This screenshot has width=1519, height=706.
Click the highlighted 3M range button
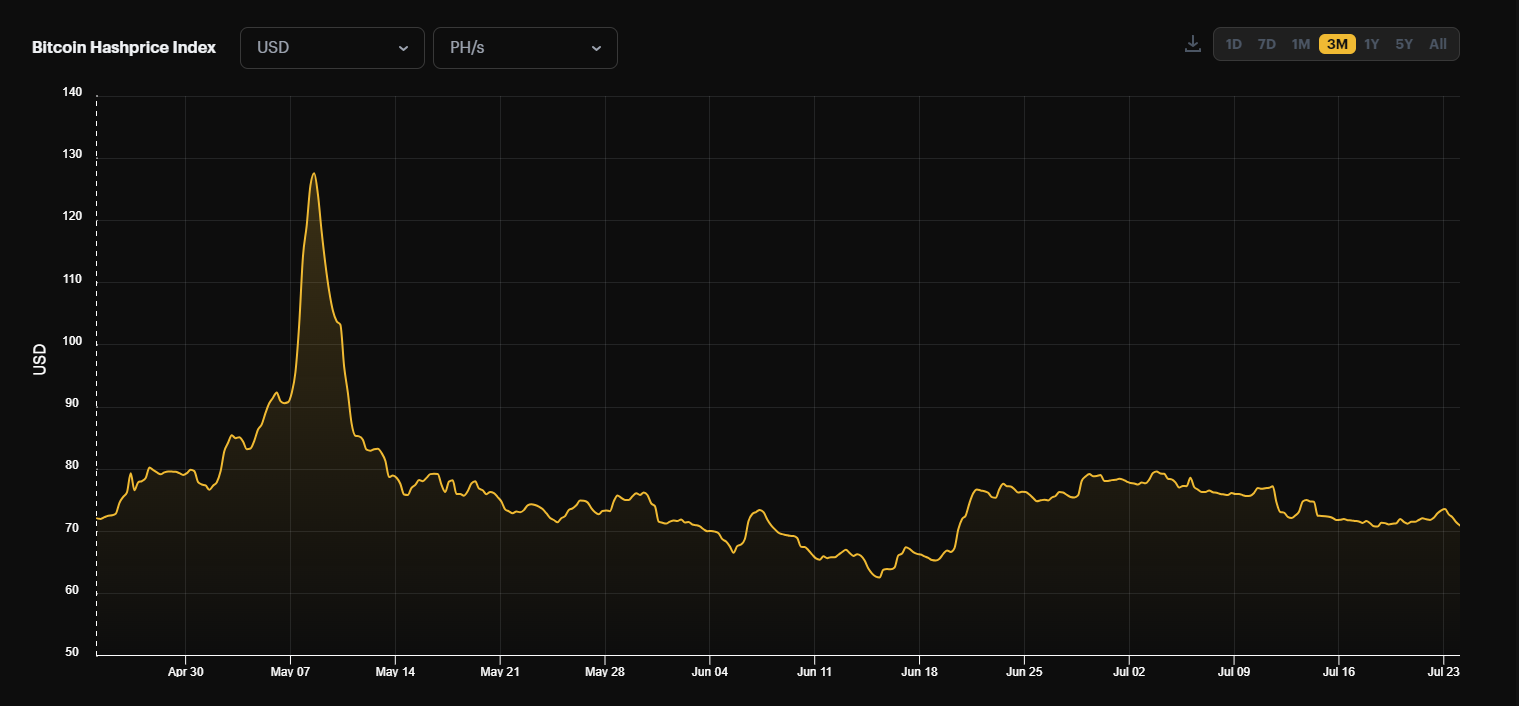coord(1337,44)
